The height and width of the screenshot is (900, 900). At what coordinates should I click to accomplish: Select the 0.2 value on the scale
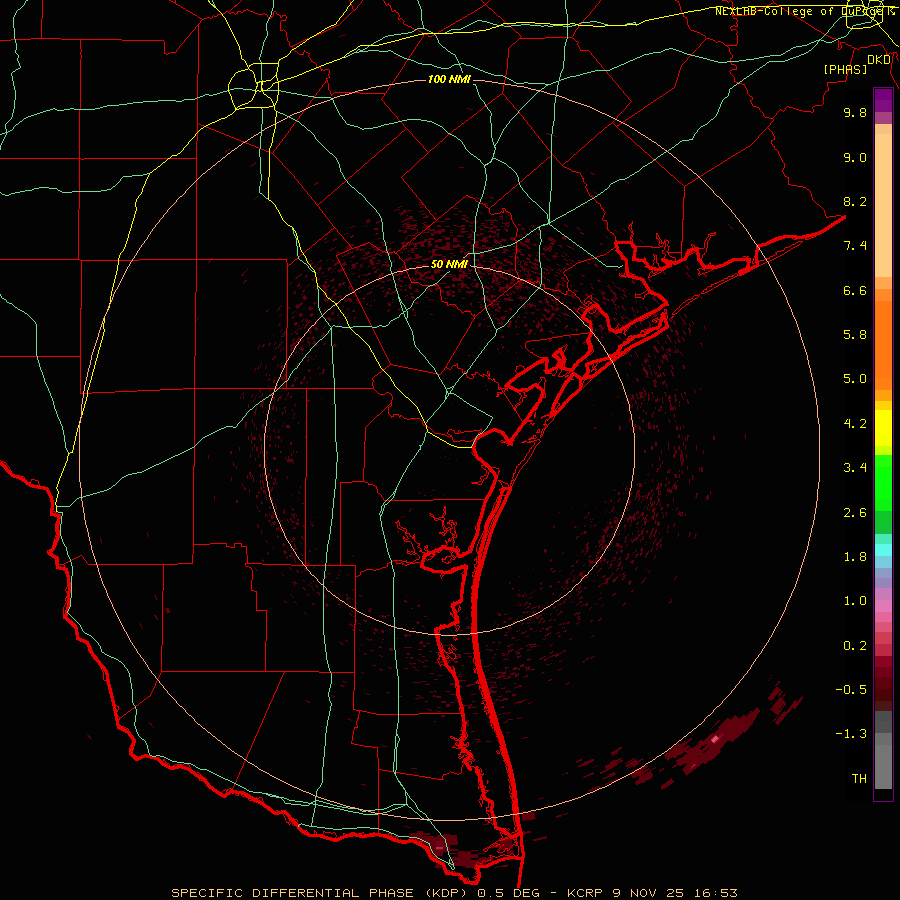pyautogui.click(x=855, y=646)
